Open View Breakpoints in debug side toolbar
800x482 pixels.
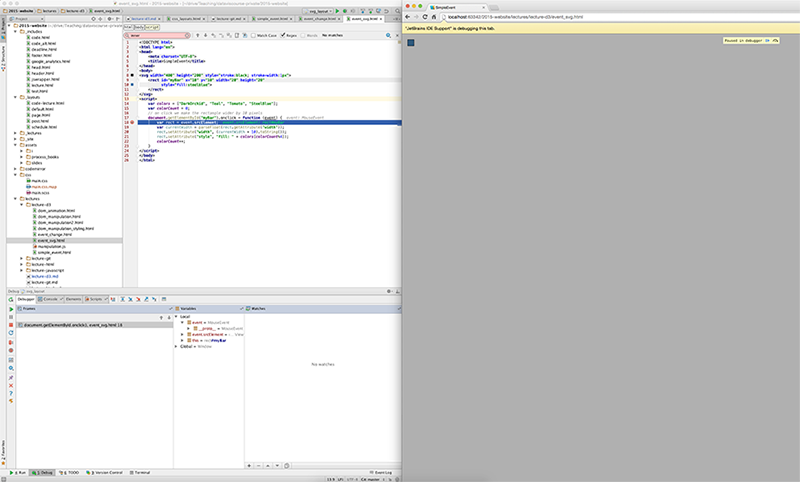click(x=11, y=342)
